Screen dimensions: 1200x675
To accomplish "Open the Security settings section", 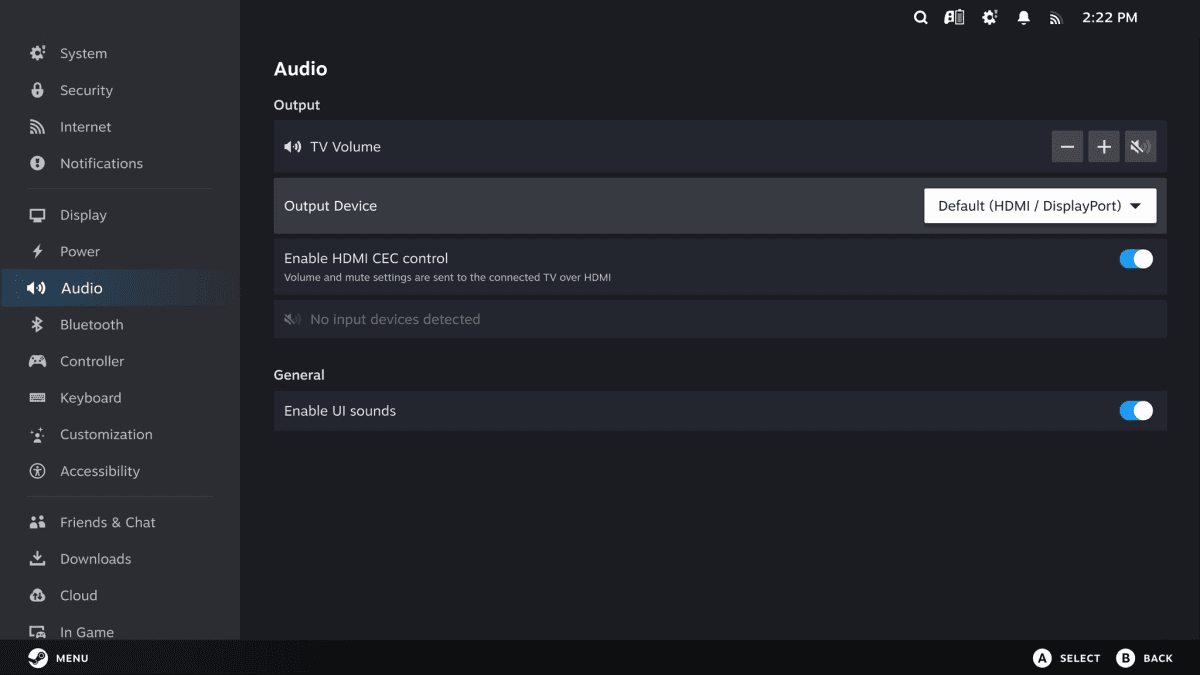I will click(120, 90).
